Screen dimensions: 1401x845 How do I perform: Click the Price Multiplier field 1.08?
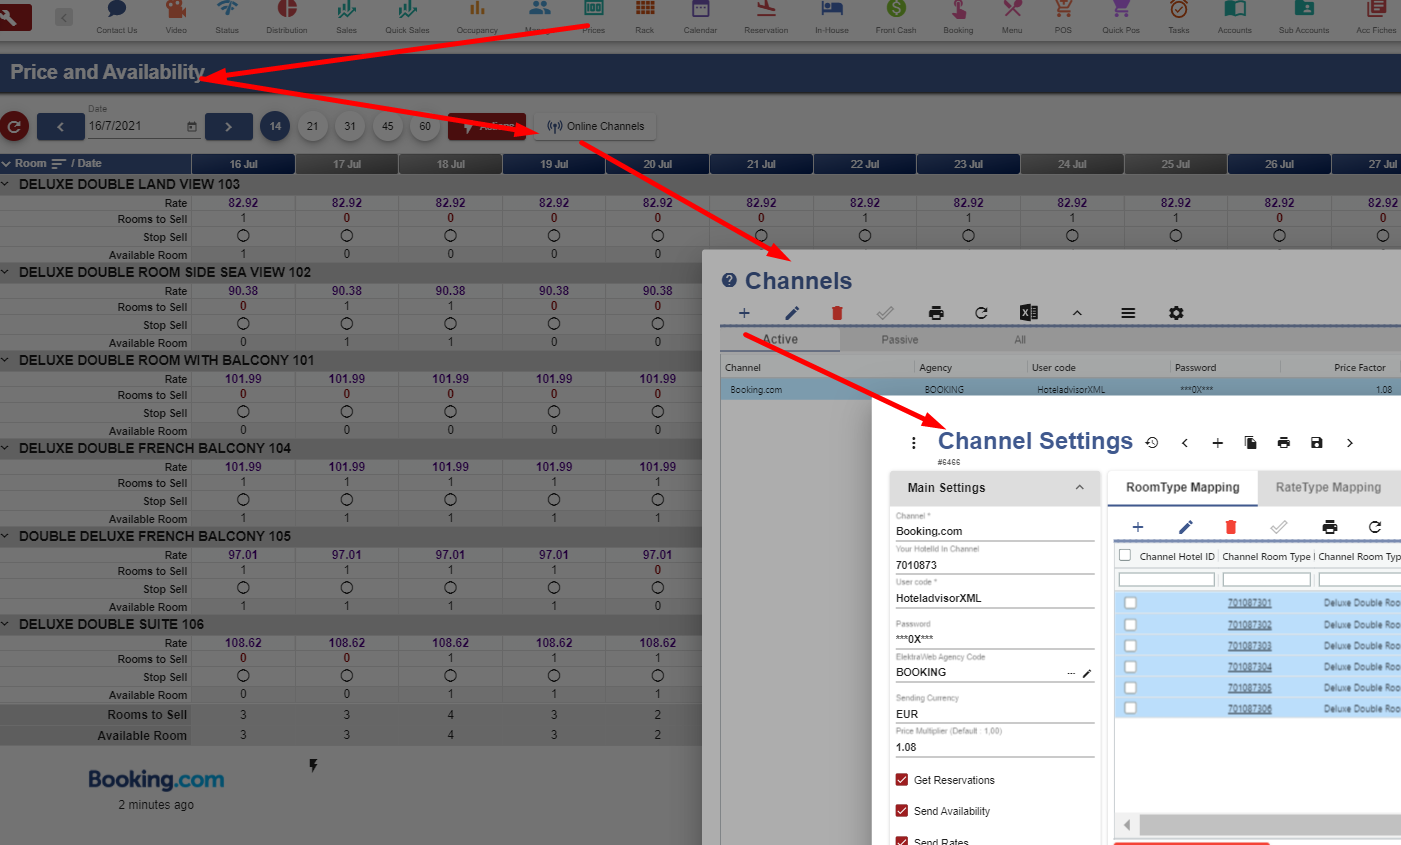(994, 747)
